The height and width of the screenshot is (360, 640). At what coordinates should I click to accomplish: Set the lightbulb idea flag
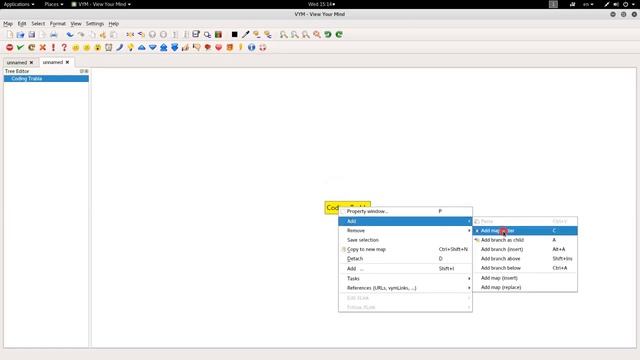[x=130, y=47]
